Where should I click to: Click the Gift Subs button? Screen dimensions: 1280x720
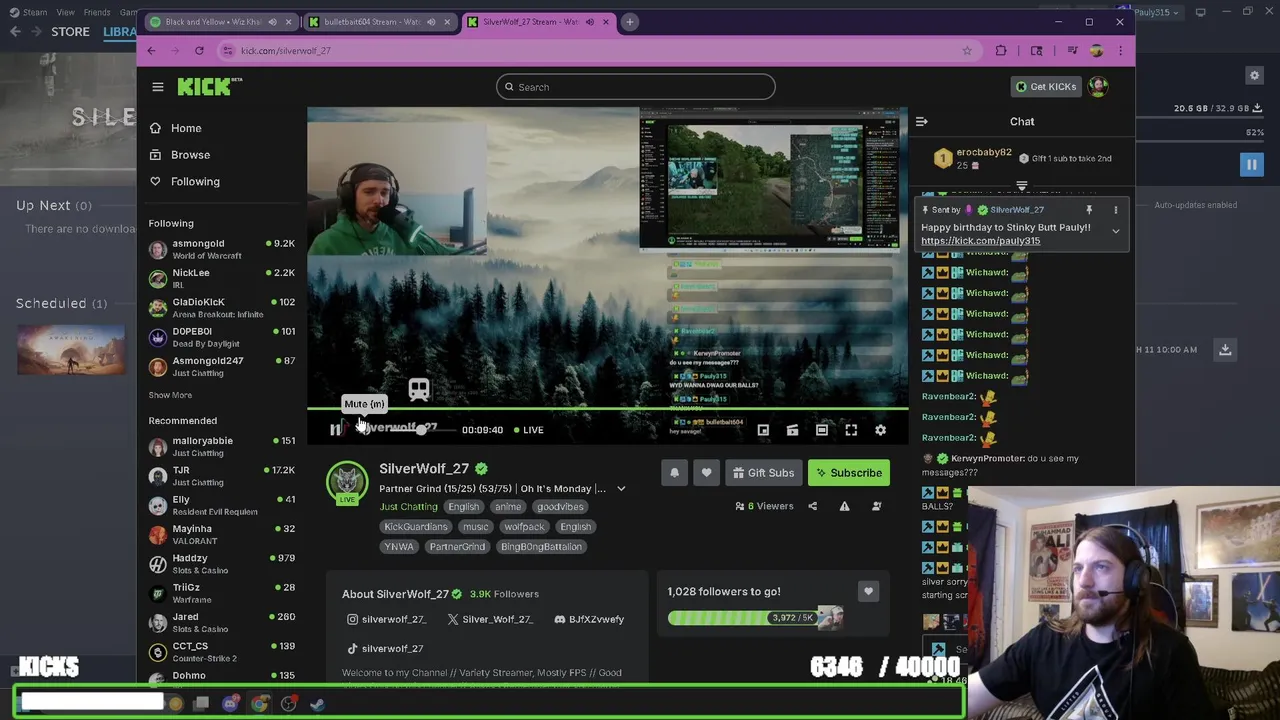[763, 473]
